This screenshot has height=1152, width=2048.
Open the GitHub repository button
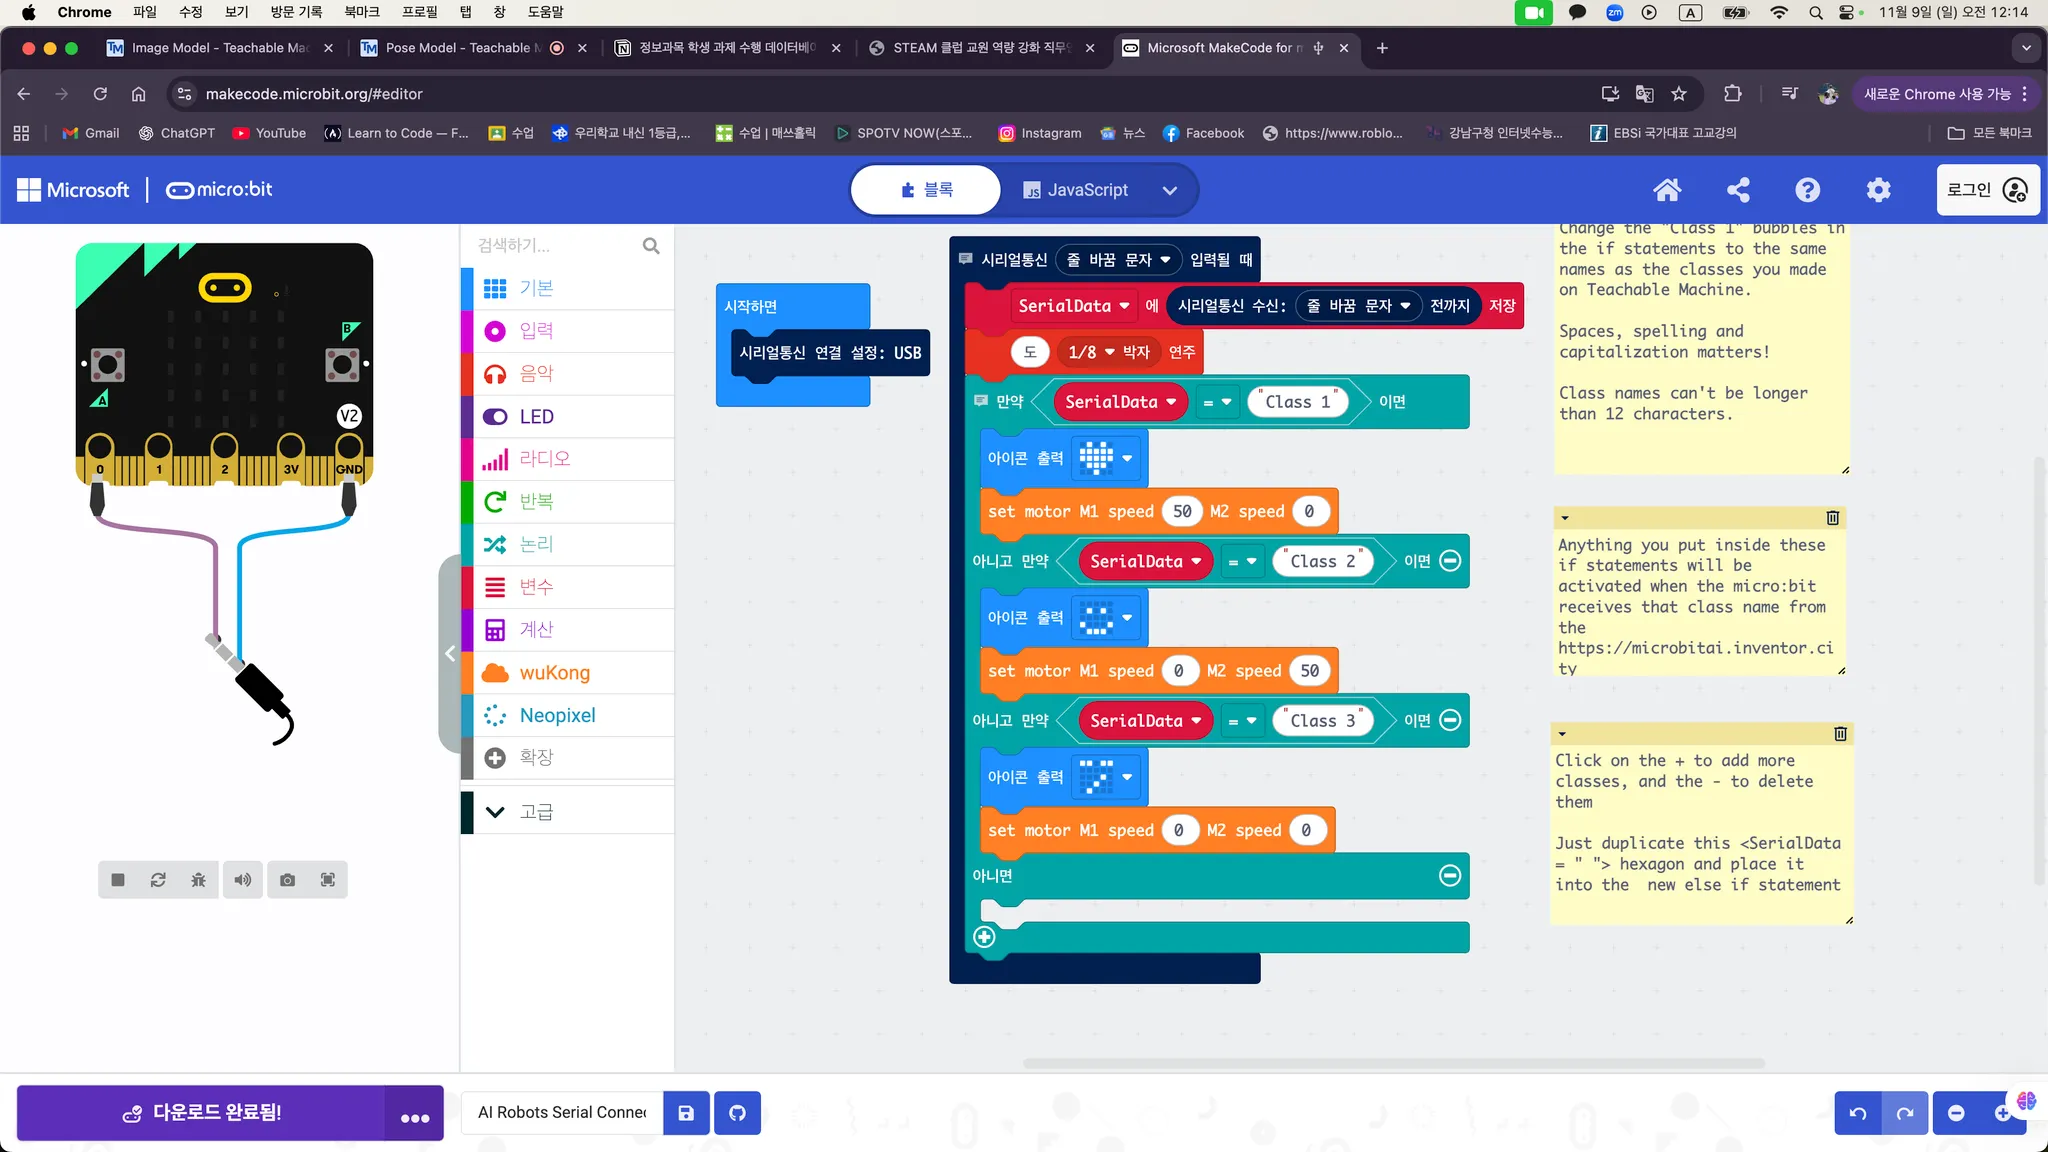tap(737, 1113)
